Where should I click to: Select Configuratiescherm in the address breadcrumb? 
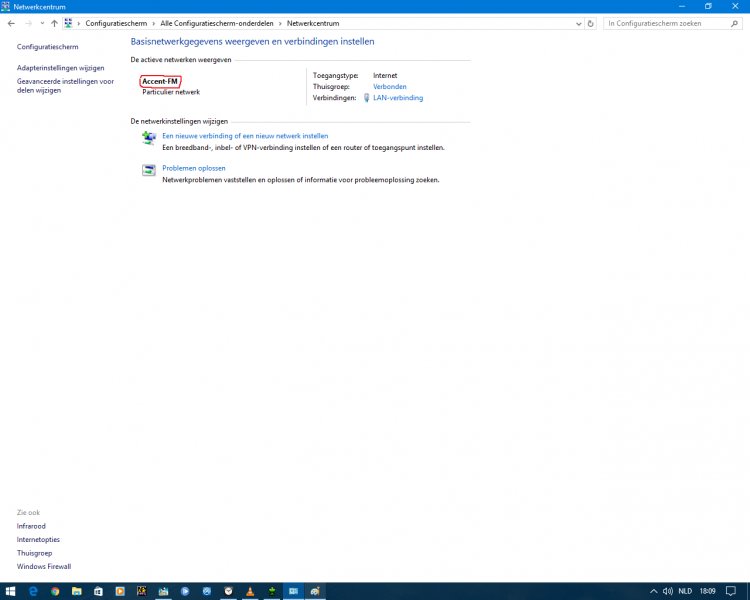117,23
